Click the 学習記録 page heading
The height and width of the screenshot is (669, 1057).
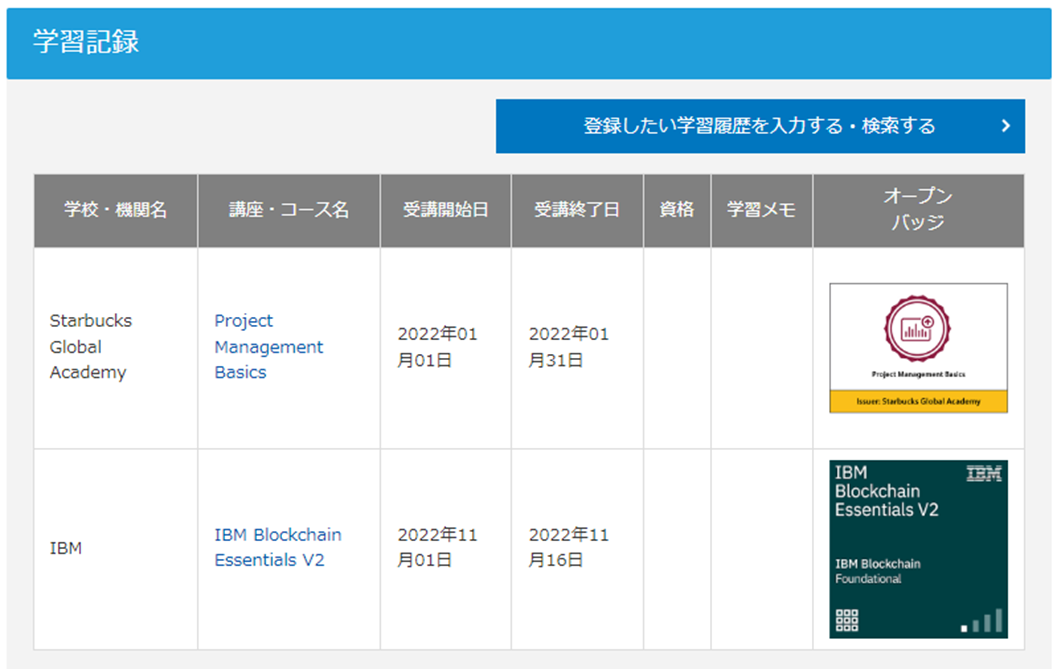[x=86, y=42]
